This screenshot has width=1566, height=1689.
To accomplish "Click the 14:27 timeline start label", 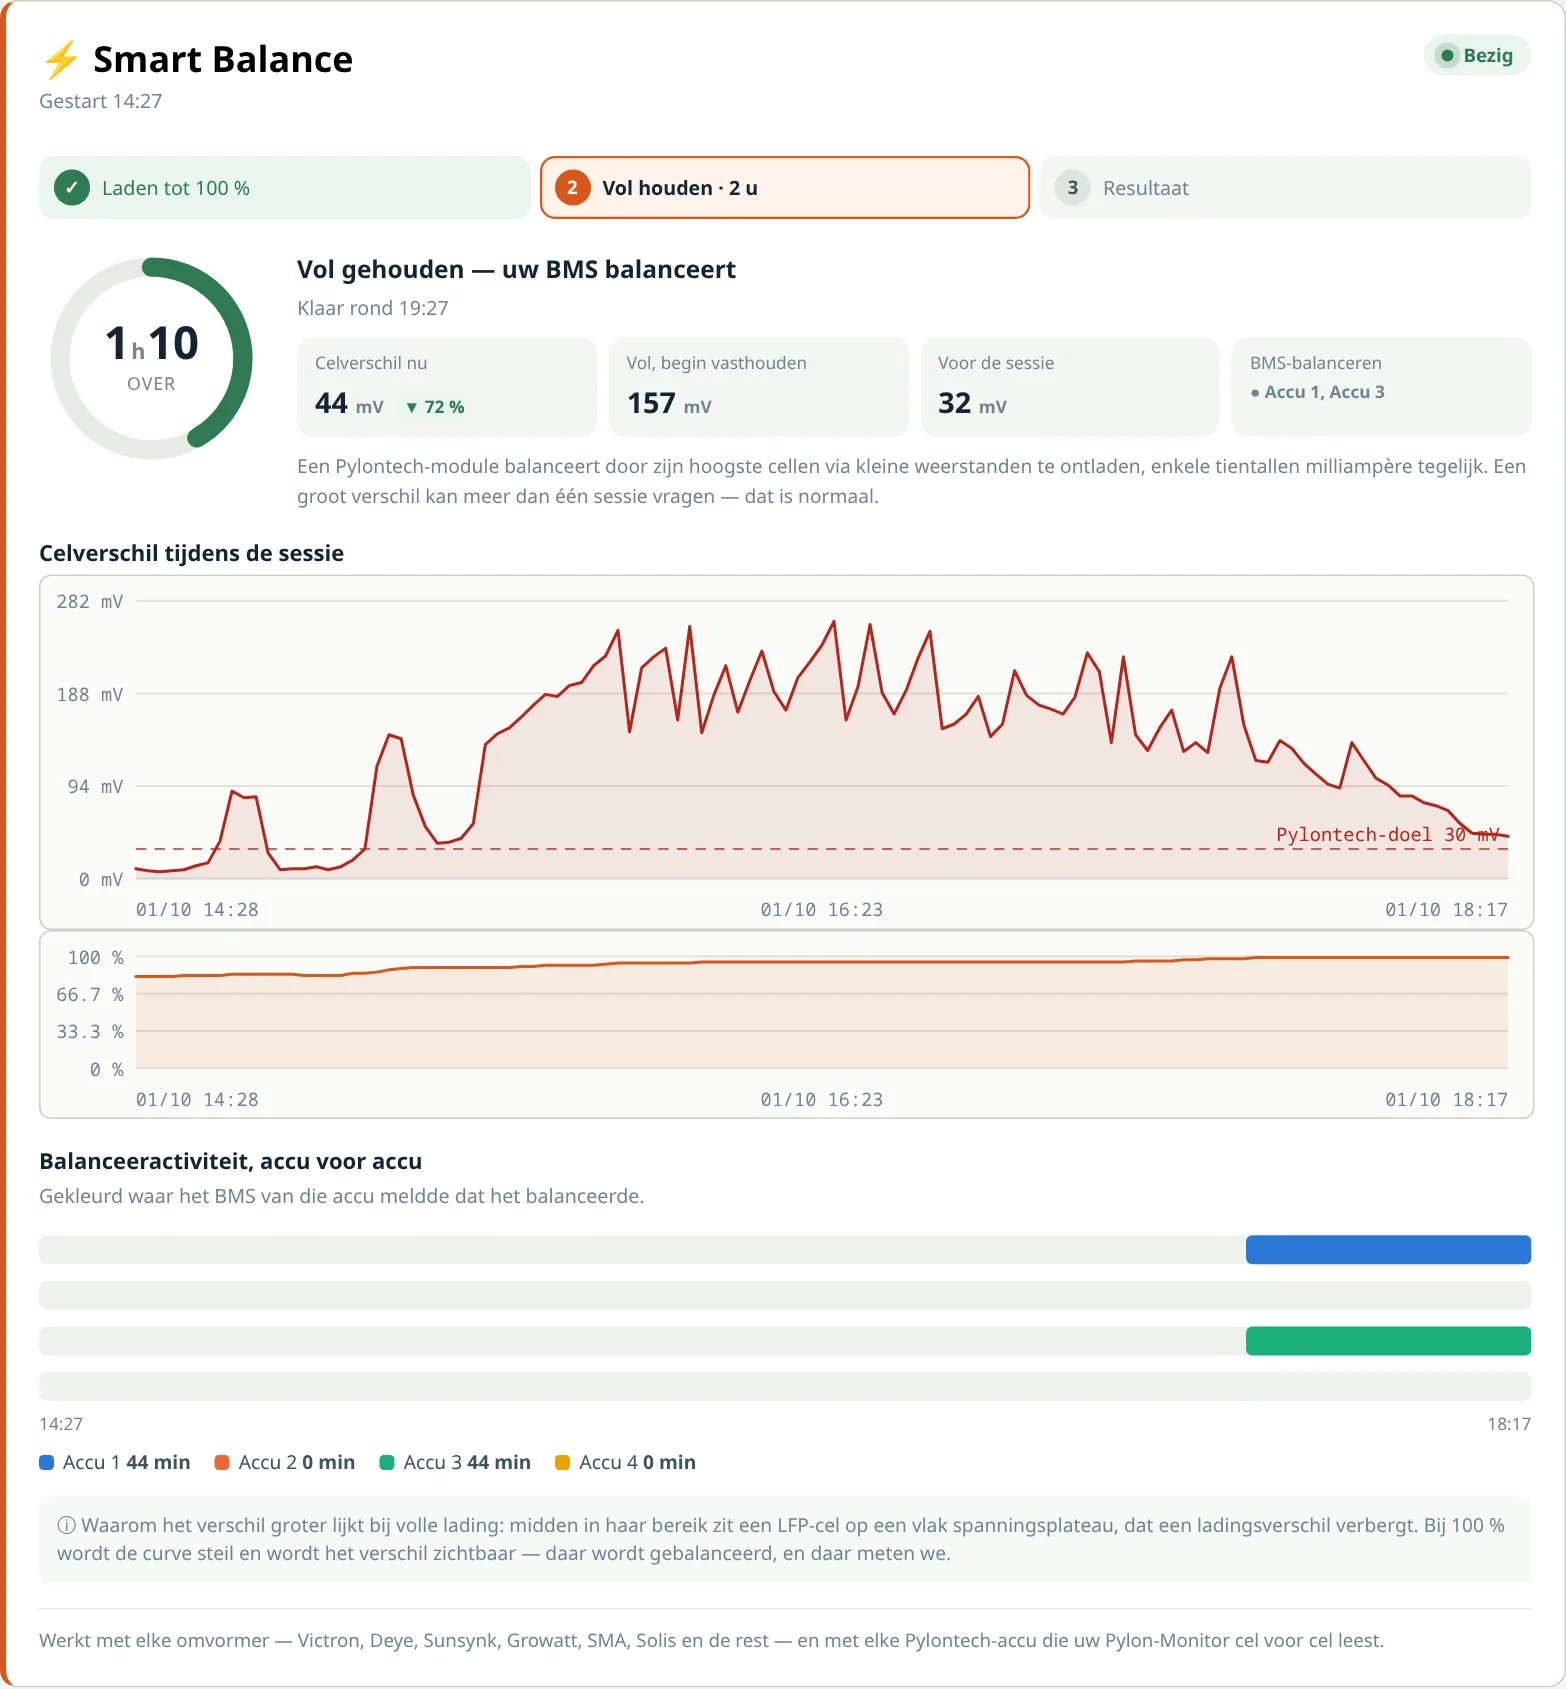I will click(61, 1424).
